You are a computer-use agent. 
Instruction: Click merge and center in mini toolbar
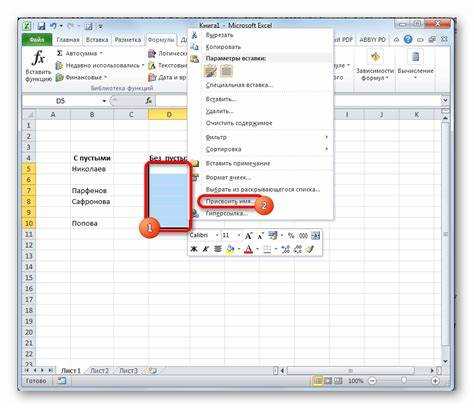click(x=315, y=236)
